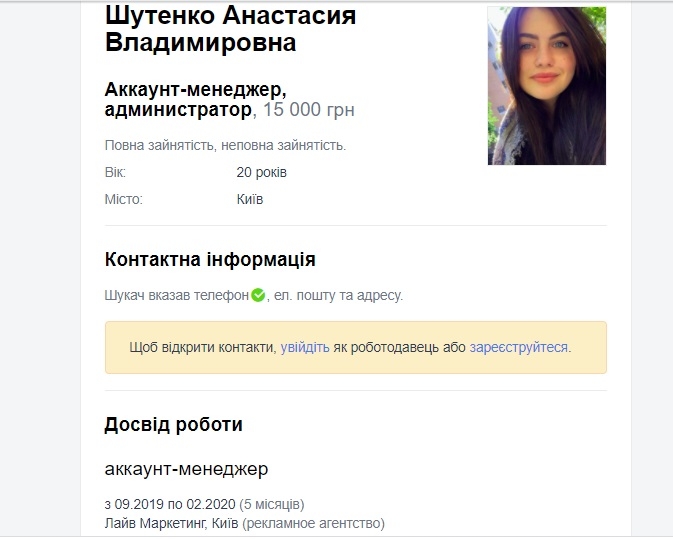Click the "Повна зайнятість, неповна зайнятість" line
The image size is (673, 539).
[x=225, y=146]
